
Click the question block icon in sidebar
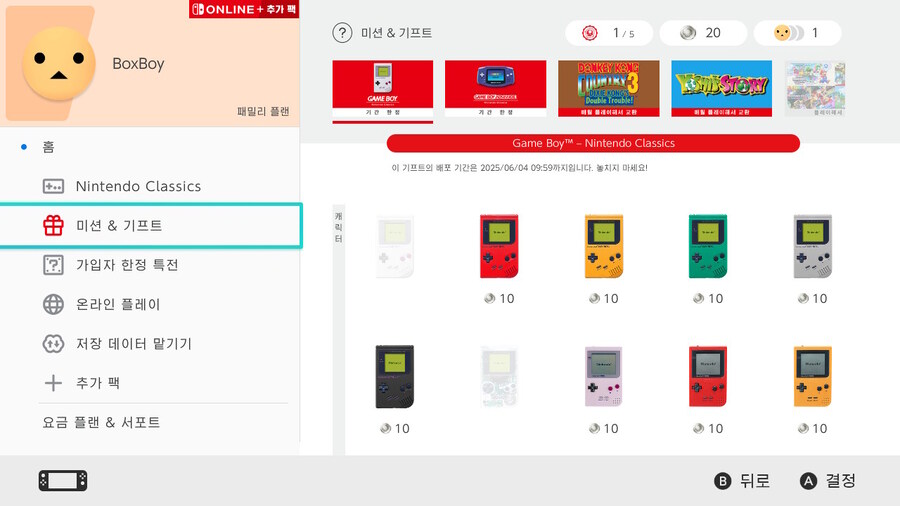(53, 265)
